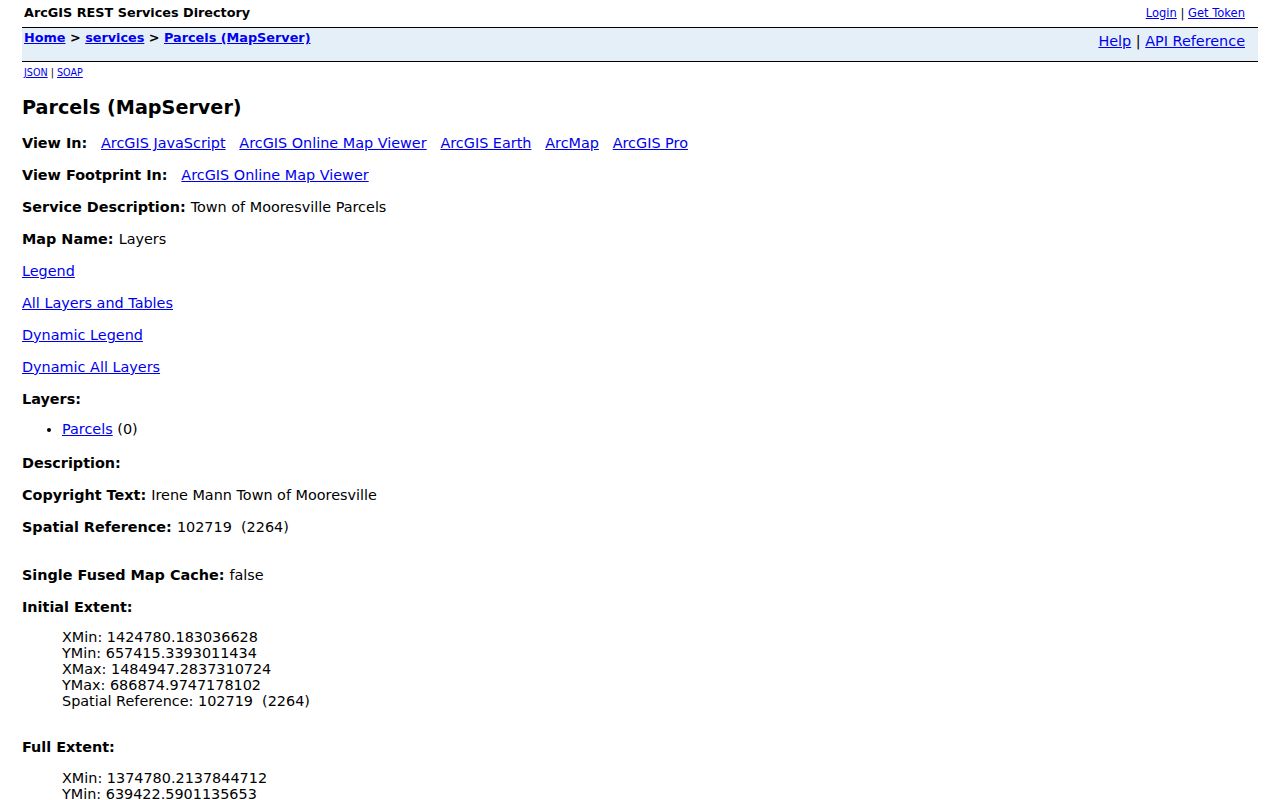Image resolution: width=1280 pixels, height=800 pixels.
Task: View the service as JSON
Action: (36, 72)
